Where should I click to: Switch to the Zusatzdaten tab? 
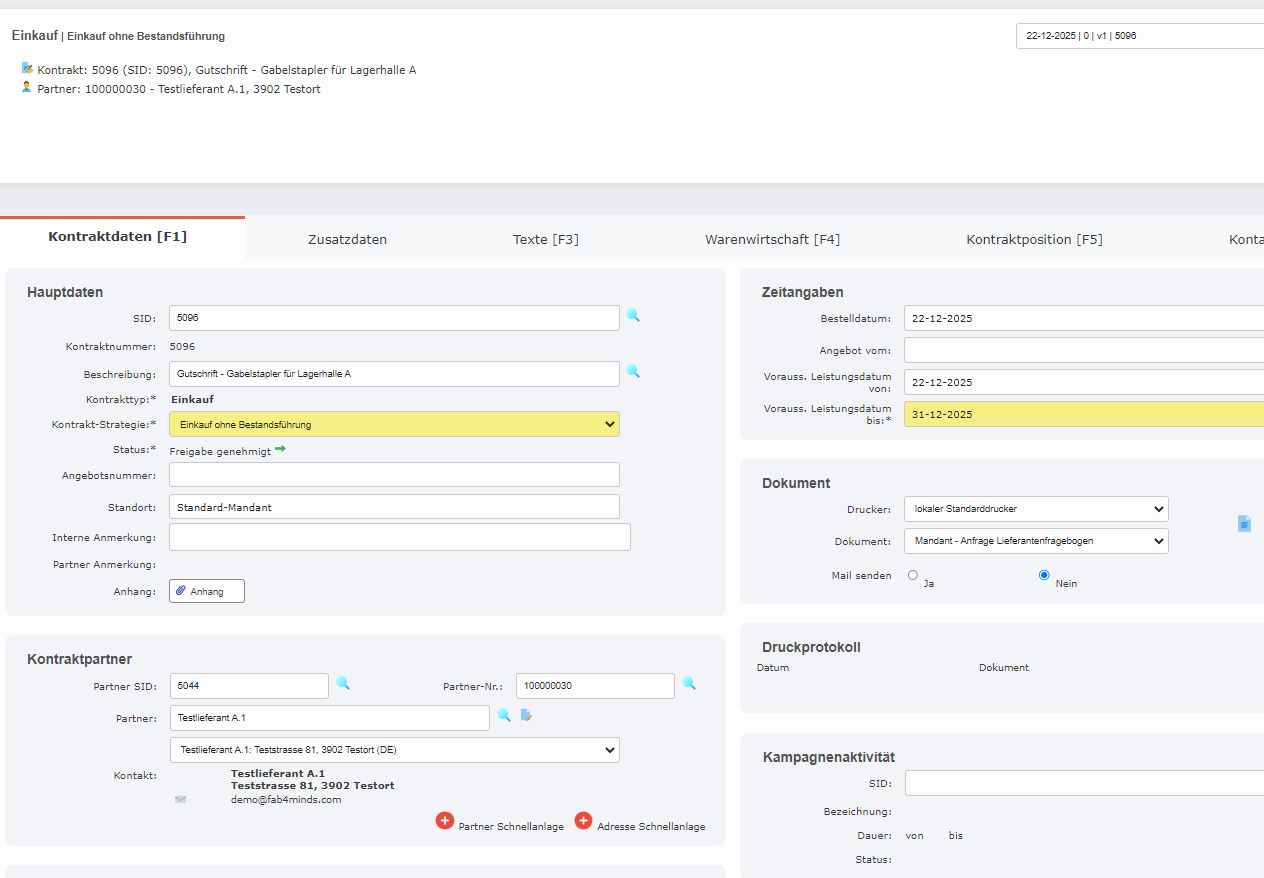(347, 239)
